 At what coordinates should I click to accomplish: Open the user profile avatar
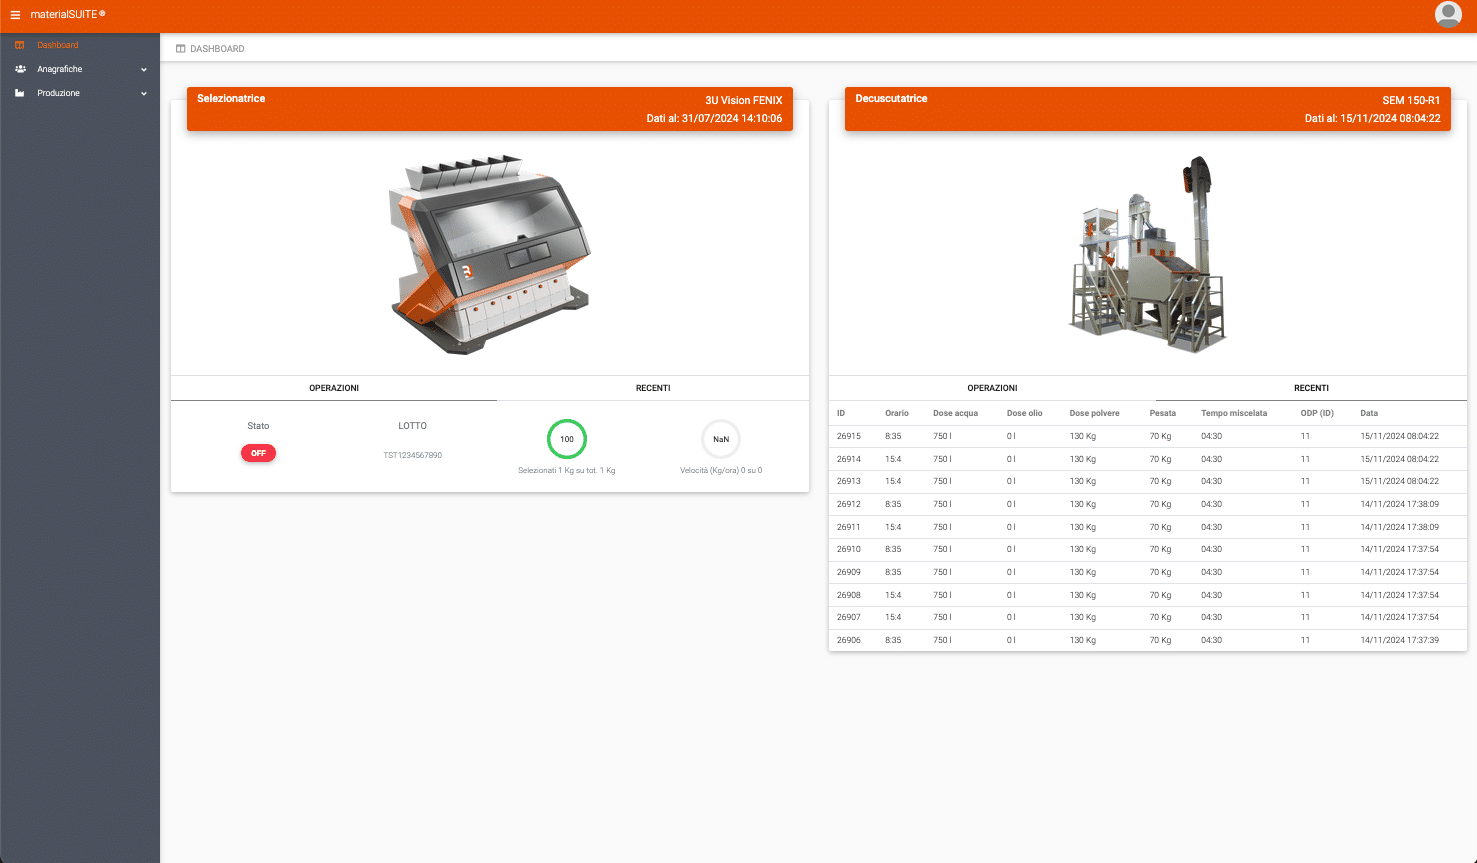1447,14
